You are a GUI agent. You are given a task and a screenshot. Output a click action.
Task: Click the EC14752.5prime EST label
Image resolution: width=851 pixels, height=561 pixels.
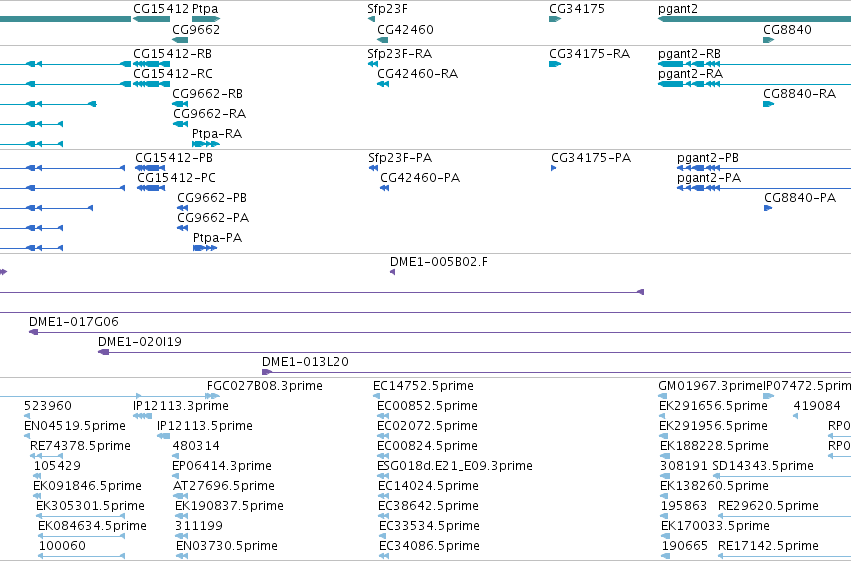coord(423,386)
